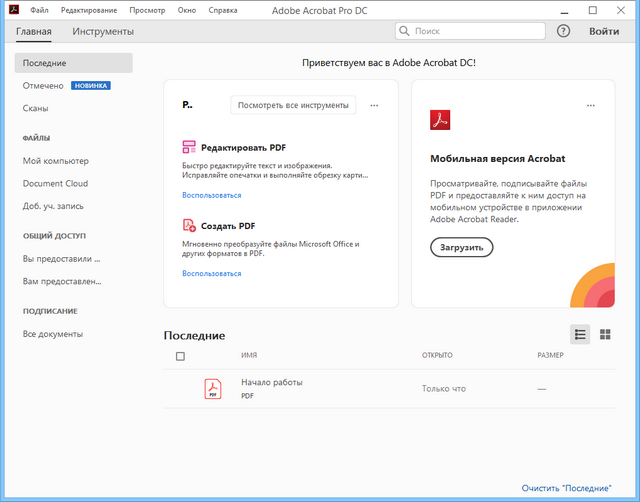The height and width of the screenshot is (502, 640).
Task: Switch to the Инструменты tab
Action: click(x=103, y=31)
